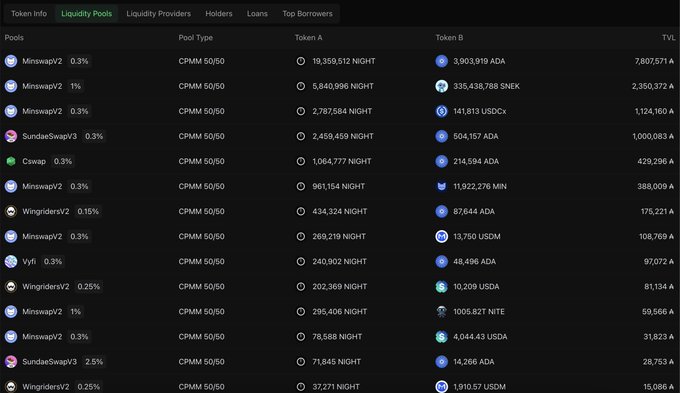Select the Liquidity Pools tab

[86, 13]
